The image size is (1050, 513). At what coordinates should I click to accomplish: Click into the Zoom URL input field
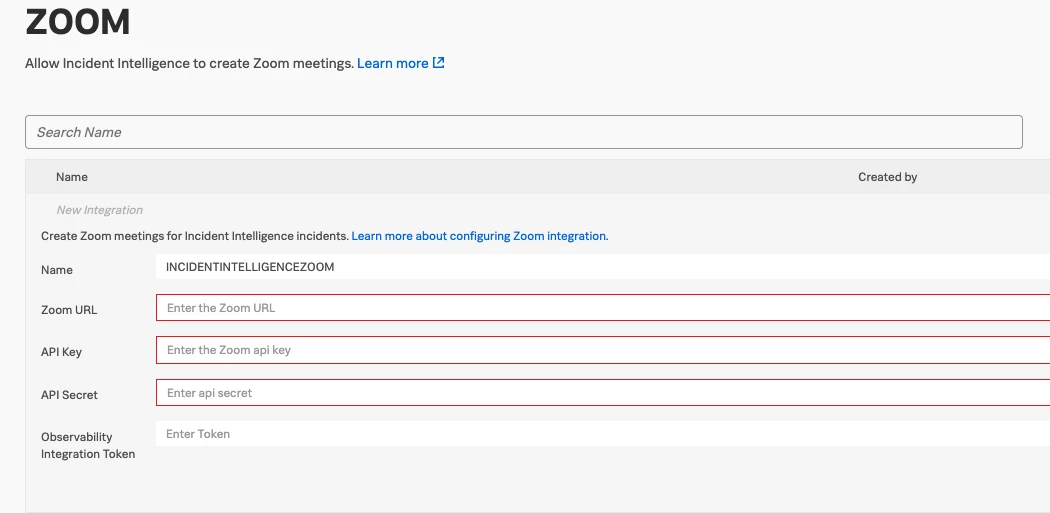(603, 307)
